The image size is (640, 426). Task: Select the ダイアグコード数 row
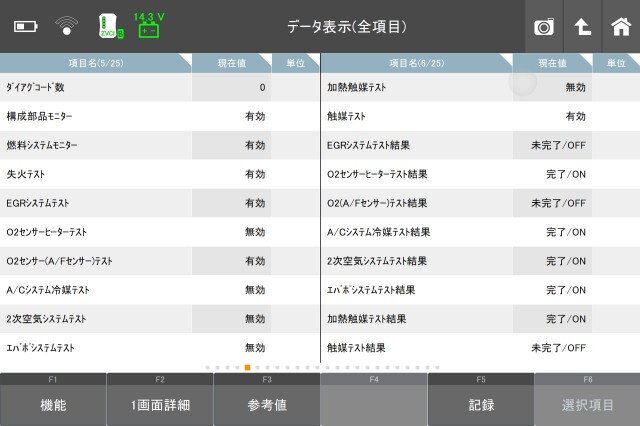pos(160,87)
